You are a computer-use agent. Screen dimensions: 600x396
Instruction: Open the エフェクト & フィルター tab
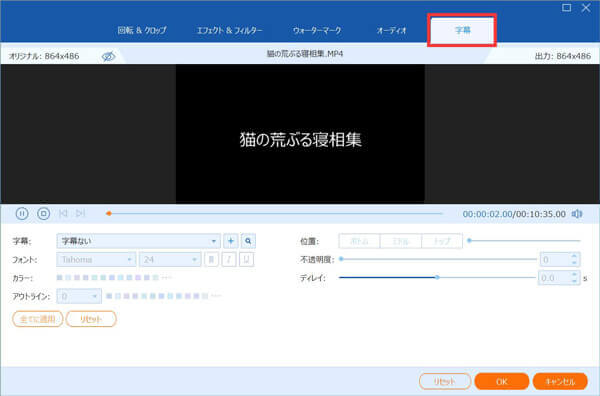tap(229, 30)
